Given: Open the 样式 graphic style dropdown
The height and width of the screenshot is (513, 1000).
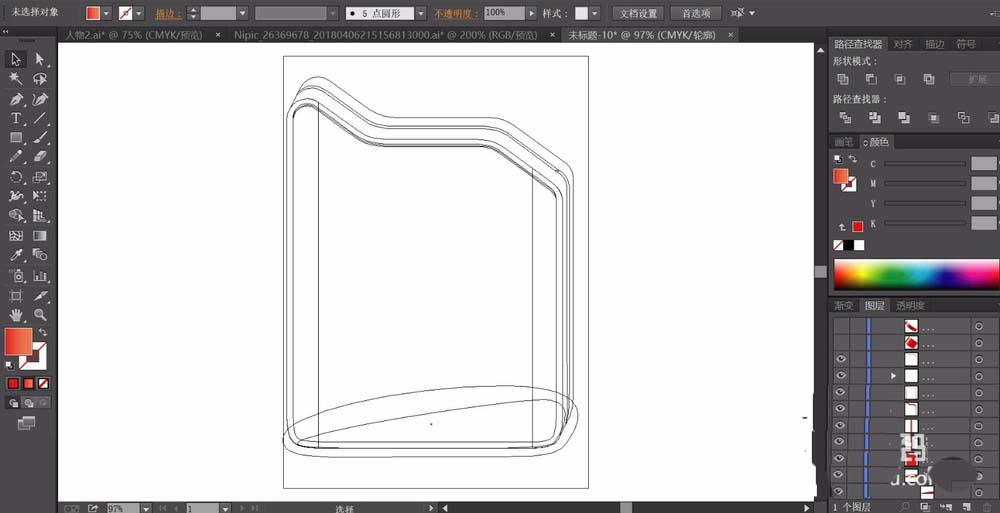Looking at the screenshot, I should (594, 13).
